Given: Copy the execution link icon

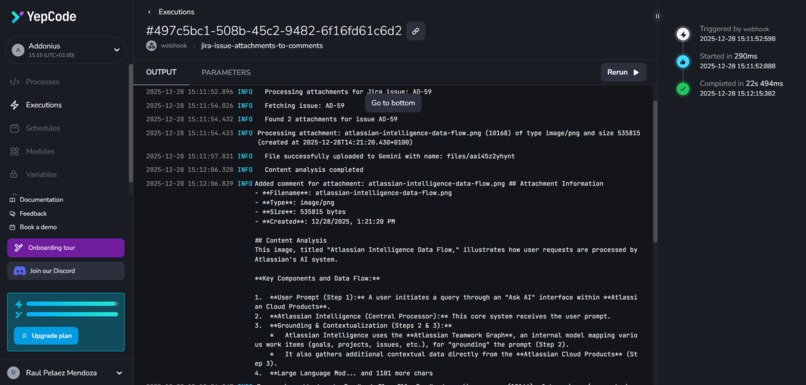Looking at the screenshot, I should 415,31.
